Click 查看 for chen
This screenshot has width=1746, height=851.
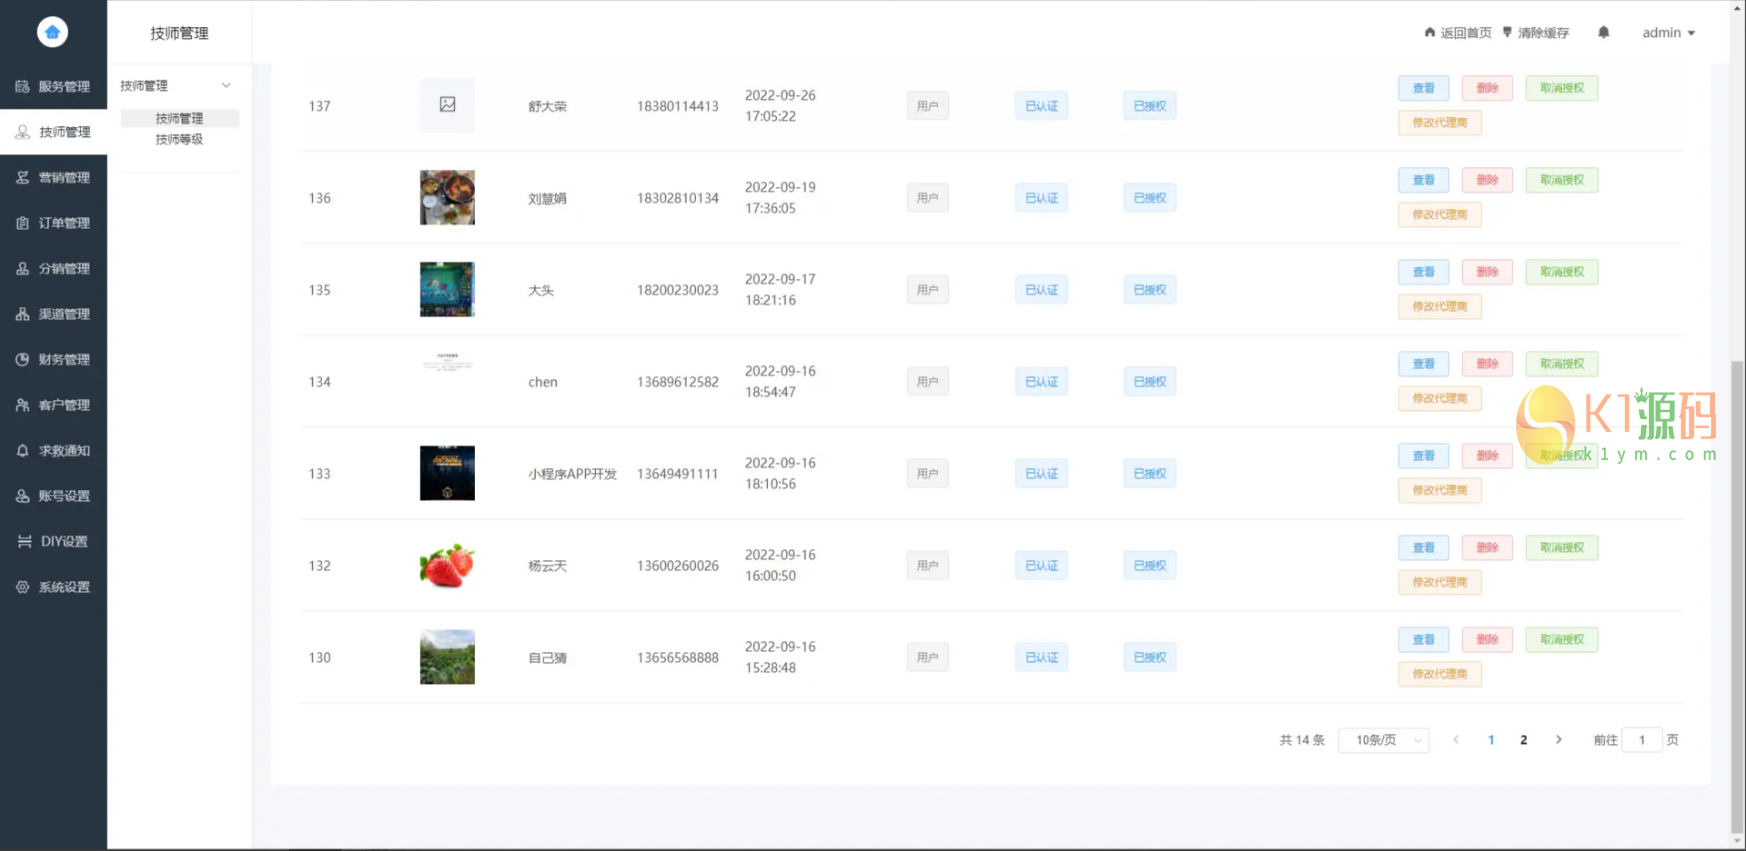1423,364
